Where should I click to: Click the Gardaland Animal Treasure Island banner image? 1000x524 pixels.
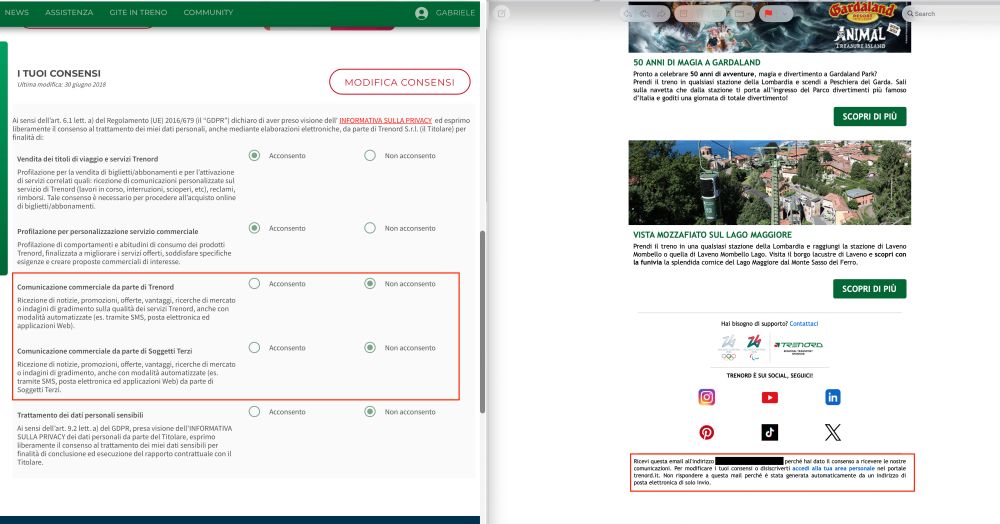click(770, 28)
